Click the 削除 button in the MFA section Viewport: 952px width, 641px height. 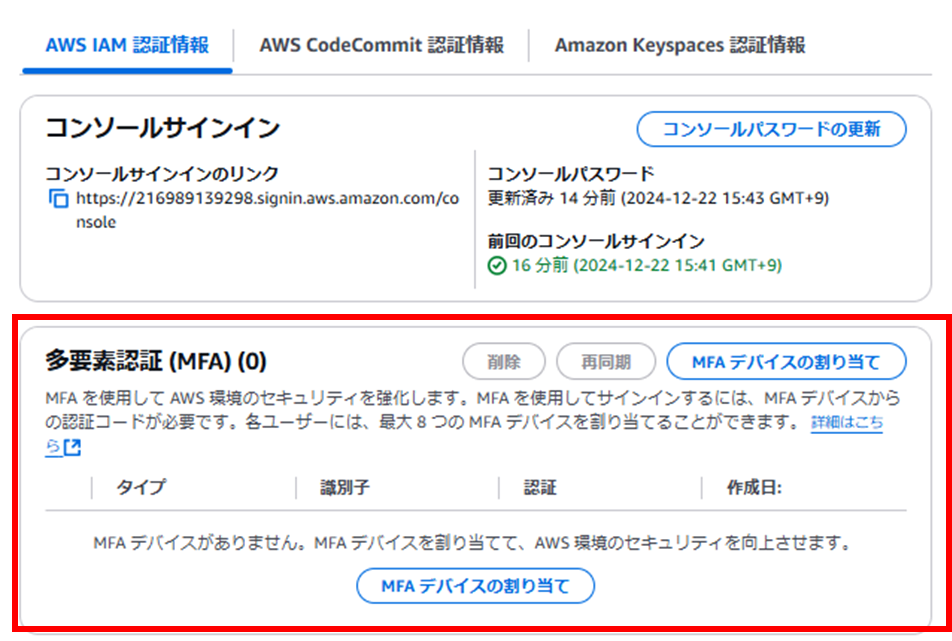point(504,362)
